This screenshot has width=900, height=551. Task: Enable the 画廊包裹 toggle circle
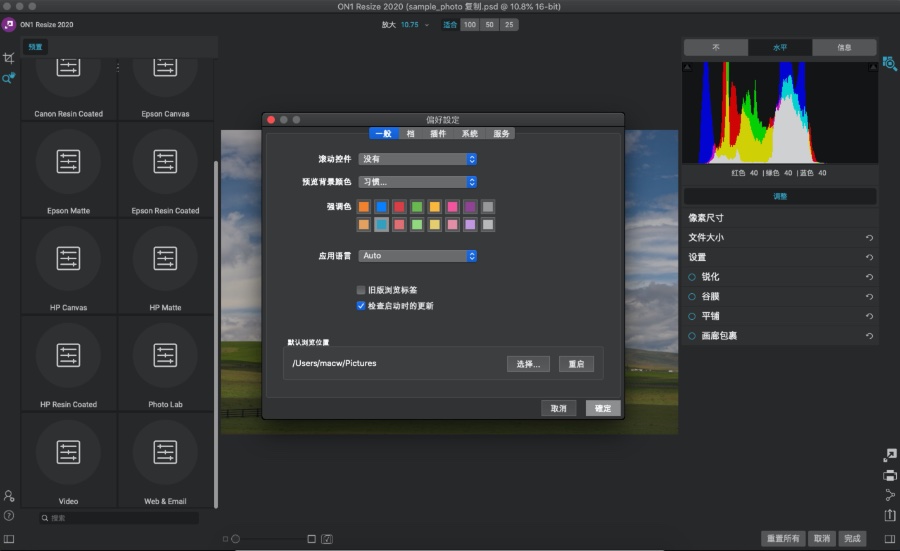click(692, 336)
